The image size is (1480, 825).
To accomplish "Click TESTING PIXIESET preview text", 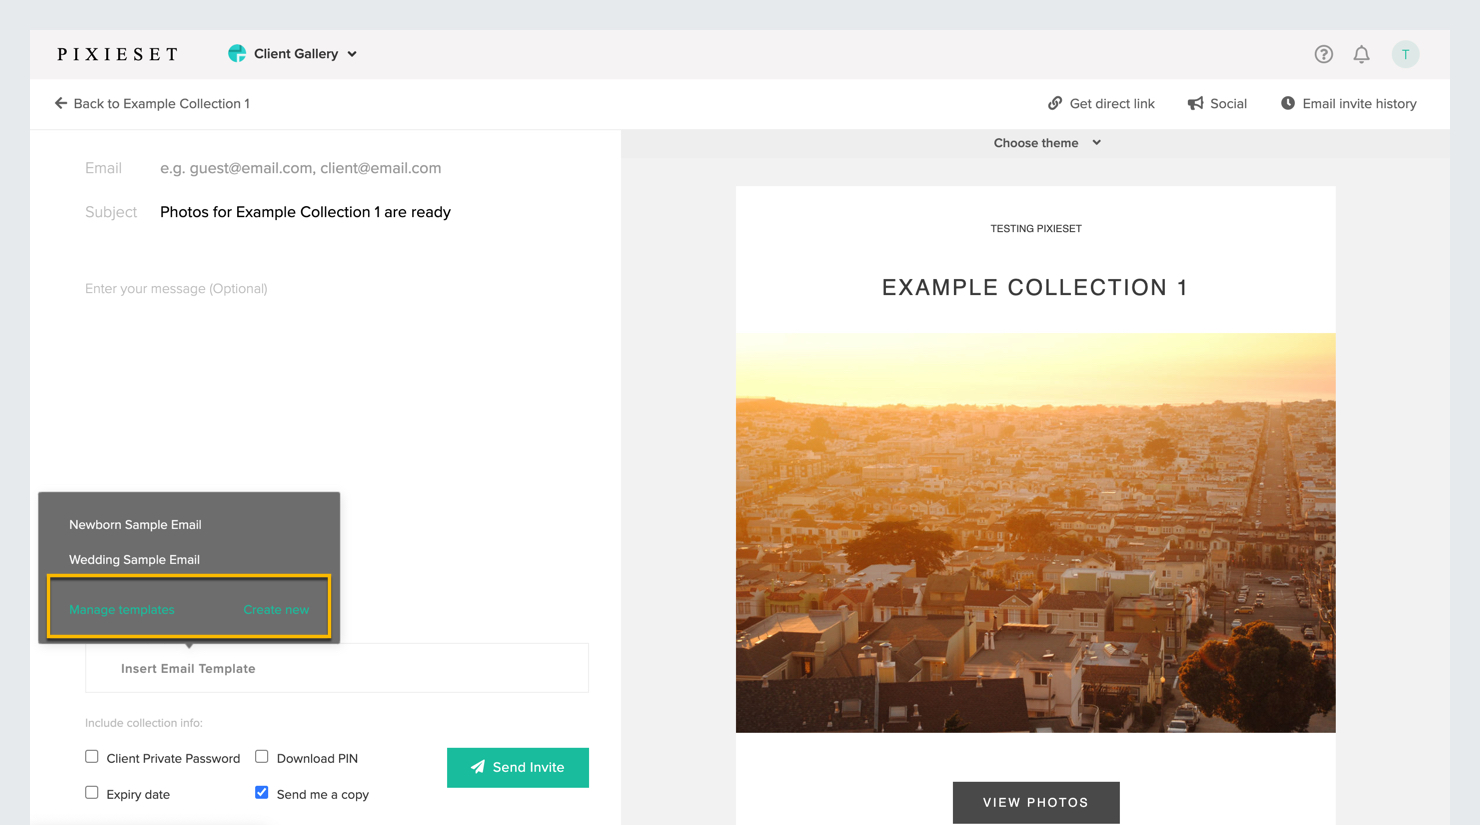I will tap(1036, 229).
